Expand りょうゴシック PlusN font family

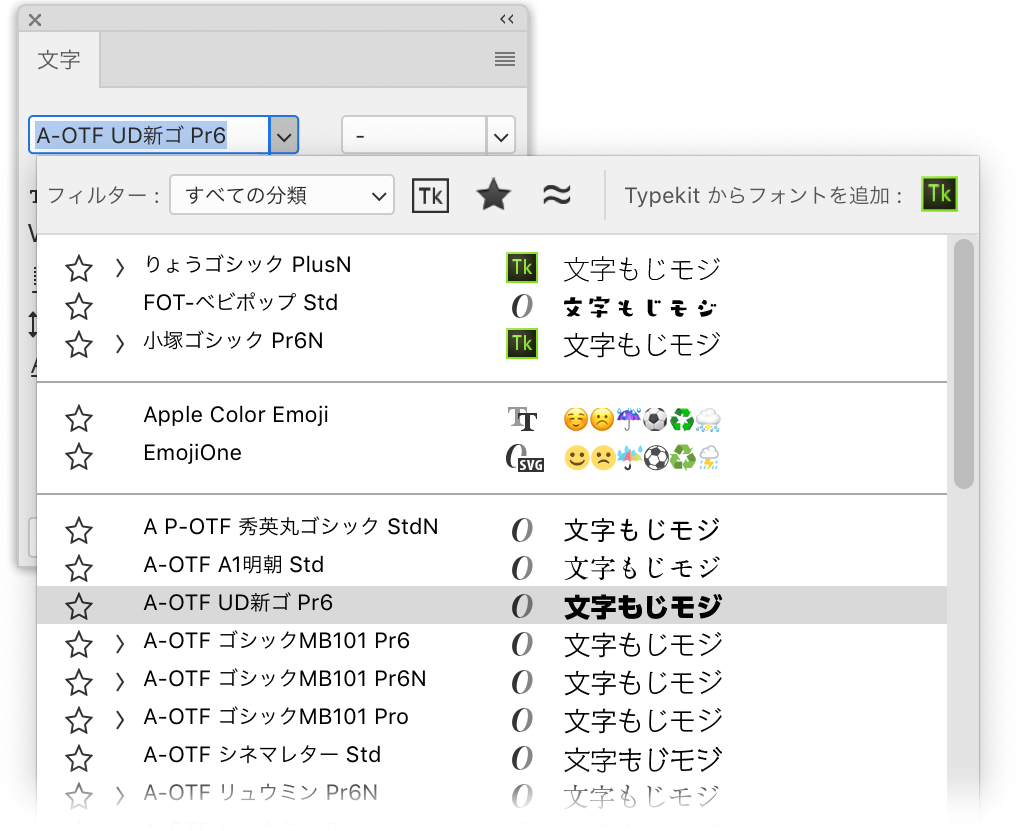tap(119, 268)
